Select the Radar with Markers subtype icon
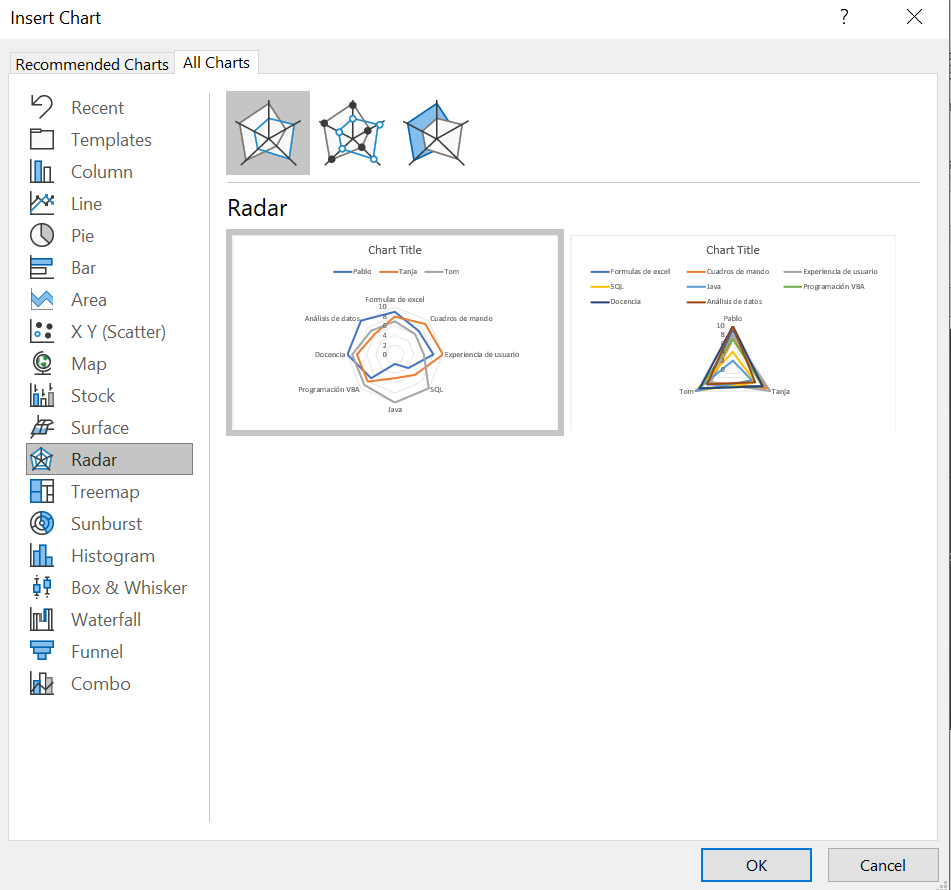The height and width of the screenshot is (890, 951). (352, 133)
